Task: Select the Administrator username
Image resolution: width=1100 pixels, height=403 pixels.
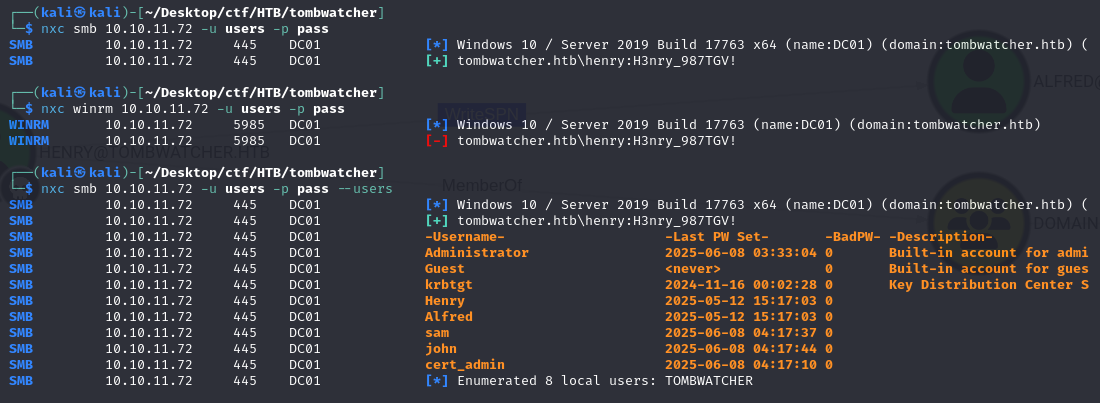Action: coord(476,253)
